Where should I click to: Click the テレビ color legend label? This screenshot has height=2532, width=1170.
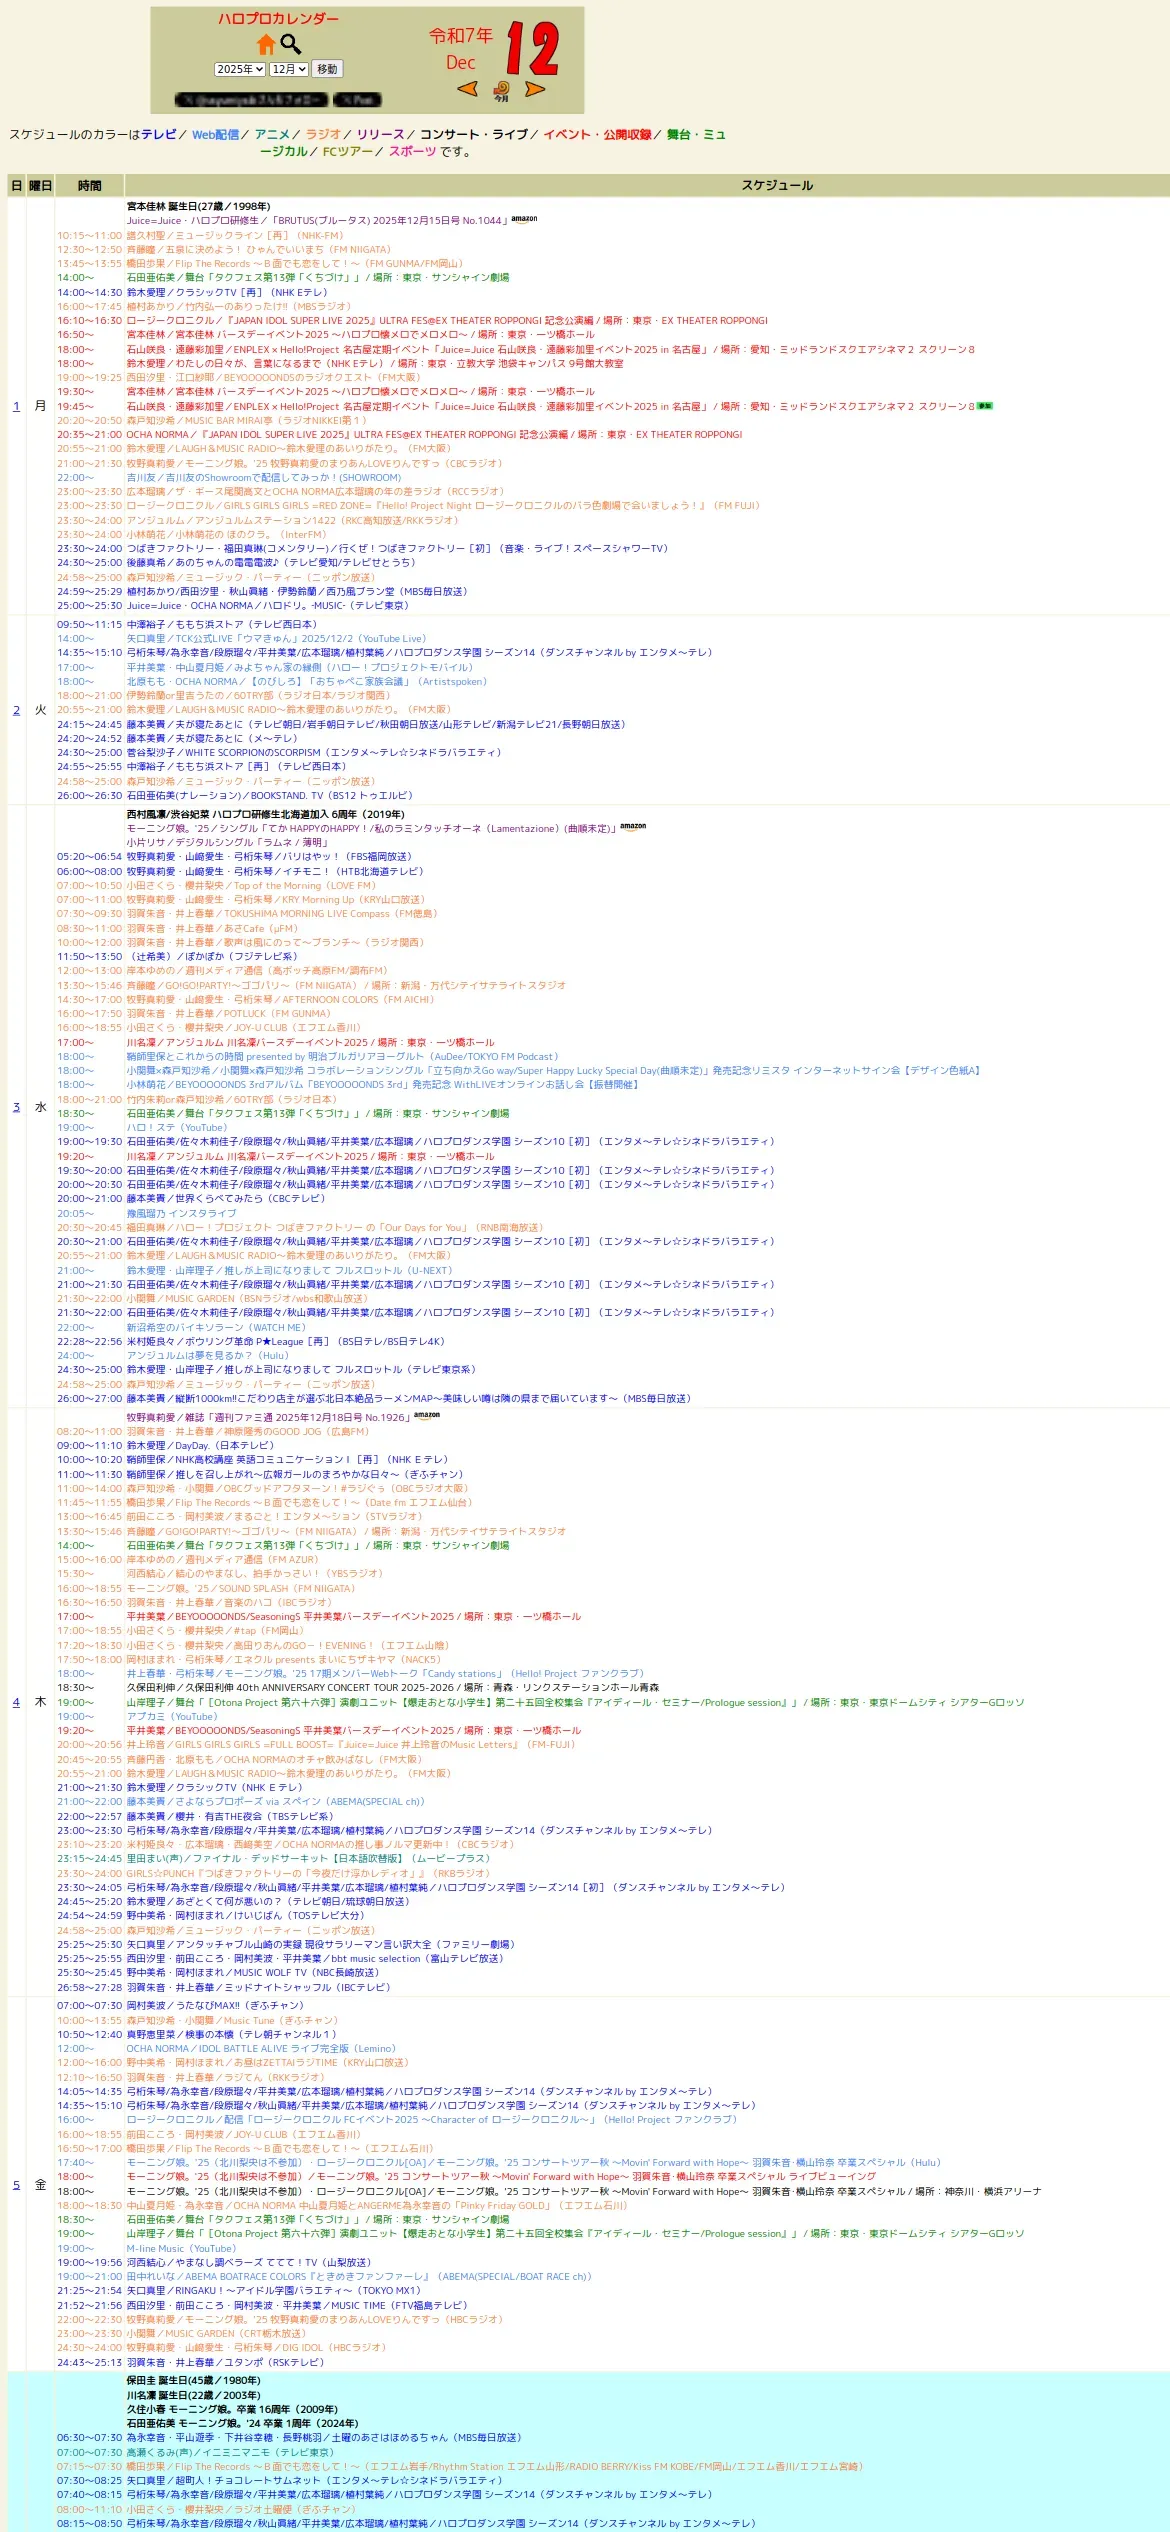159,134
